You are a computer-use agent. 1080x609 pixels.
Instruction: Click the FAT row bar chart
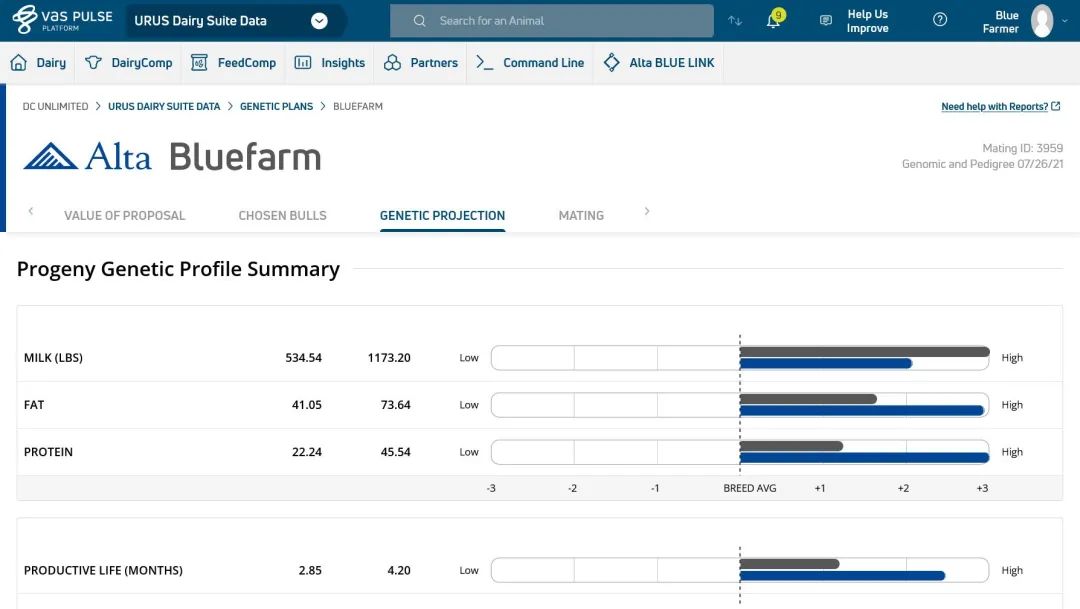point(740,404)
